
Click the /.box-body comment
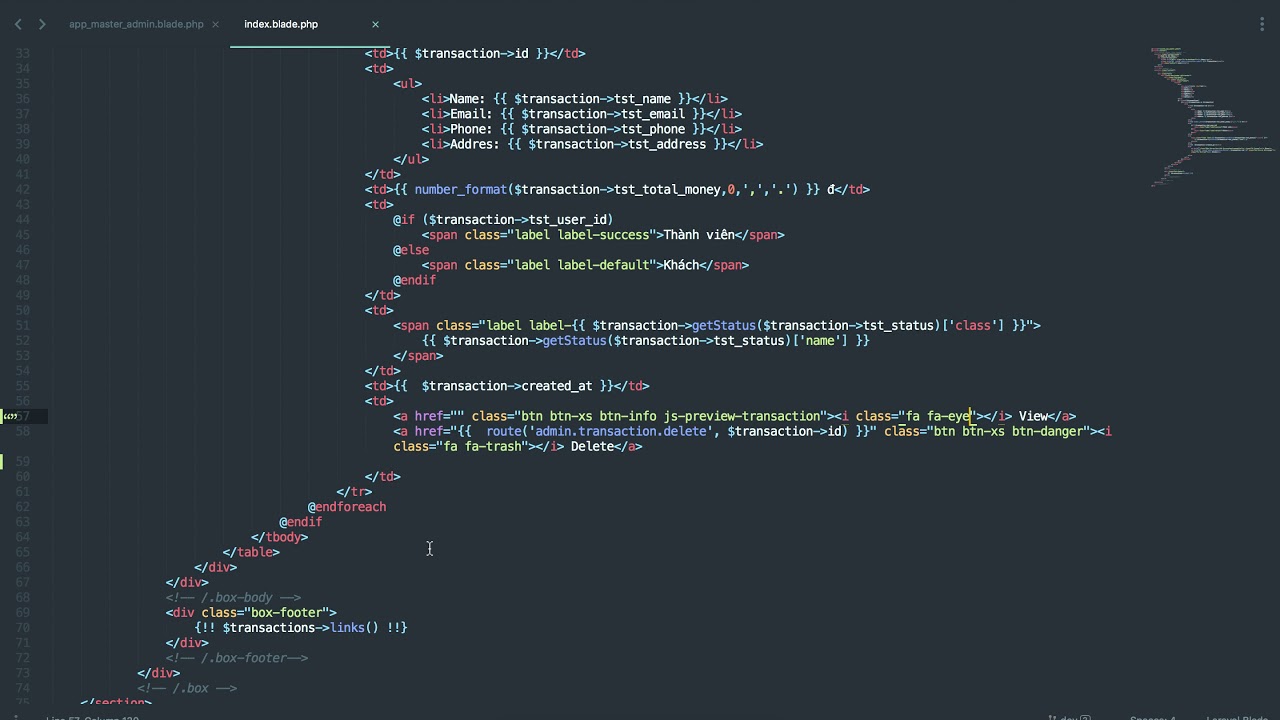[233, 597]
